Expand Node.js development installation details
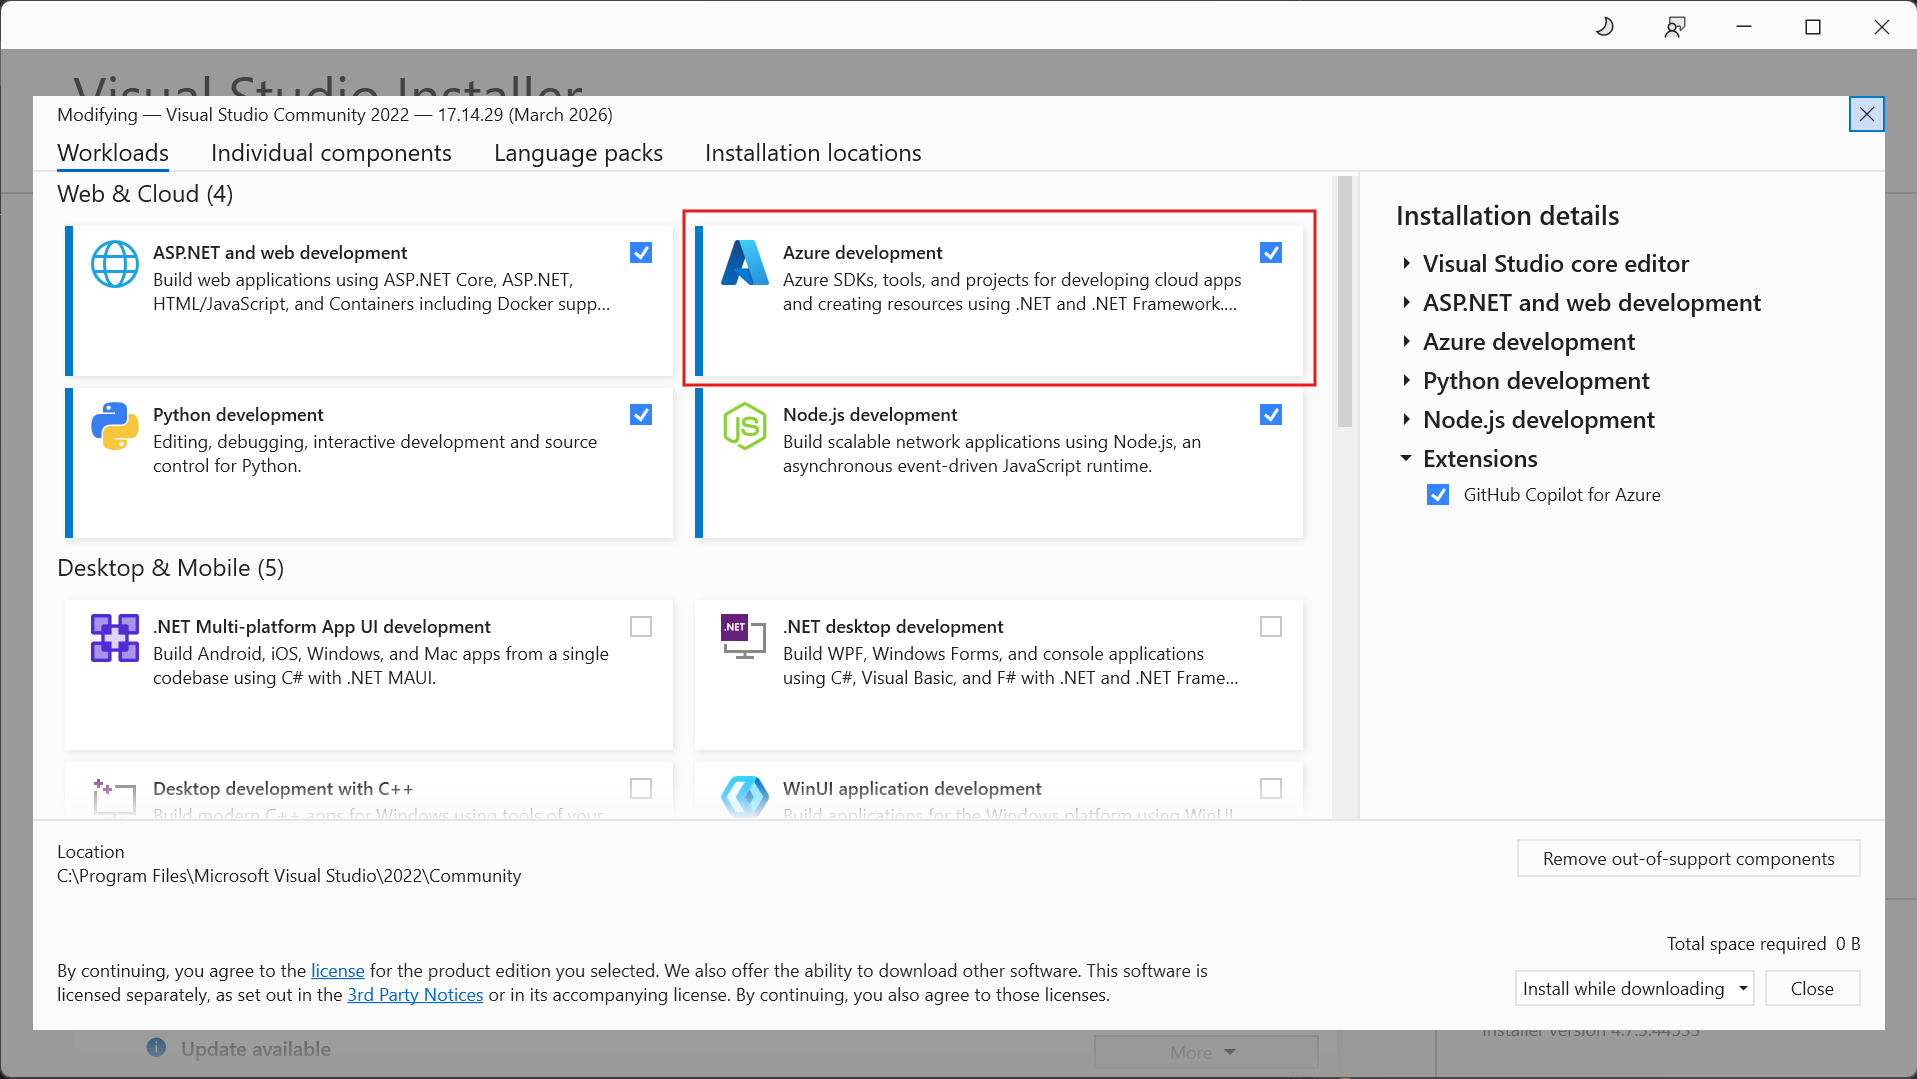 click(x=1407, y=420)
